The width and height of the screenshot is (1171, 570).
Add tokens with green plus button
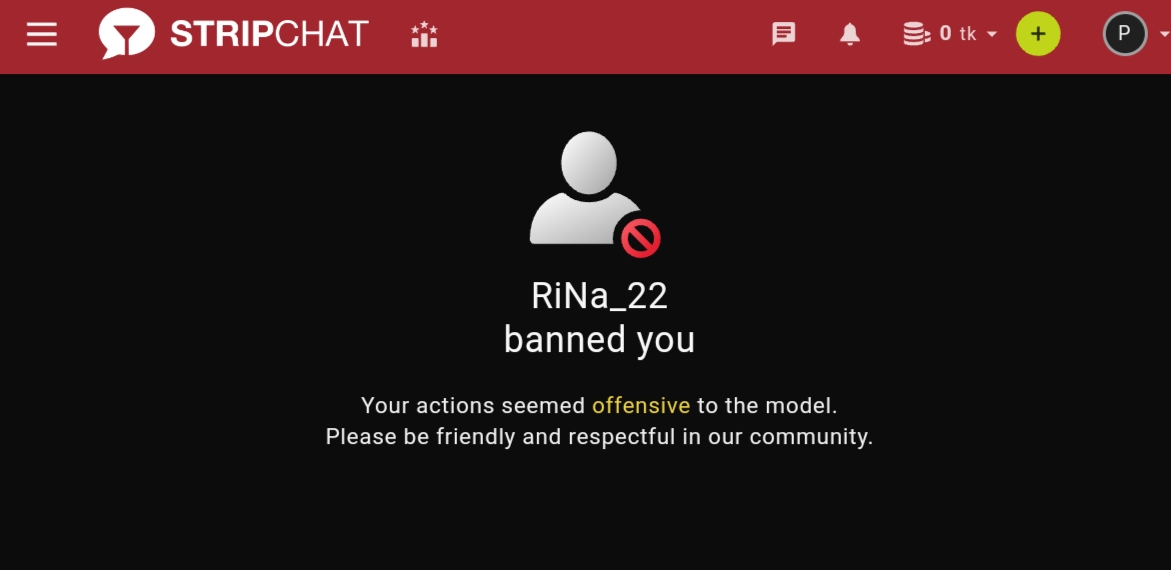pos(1038,34)
